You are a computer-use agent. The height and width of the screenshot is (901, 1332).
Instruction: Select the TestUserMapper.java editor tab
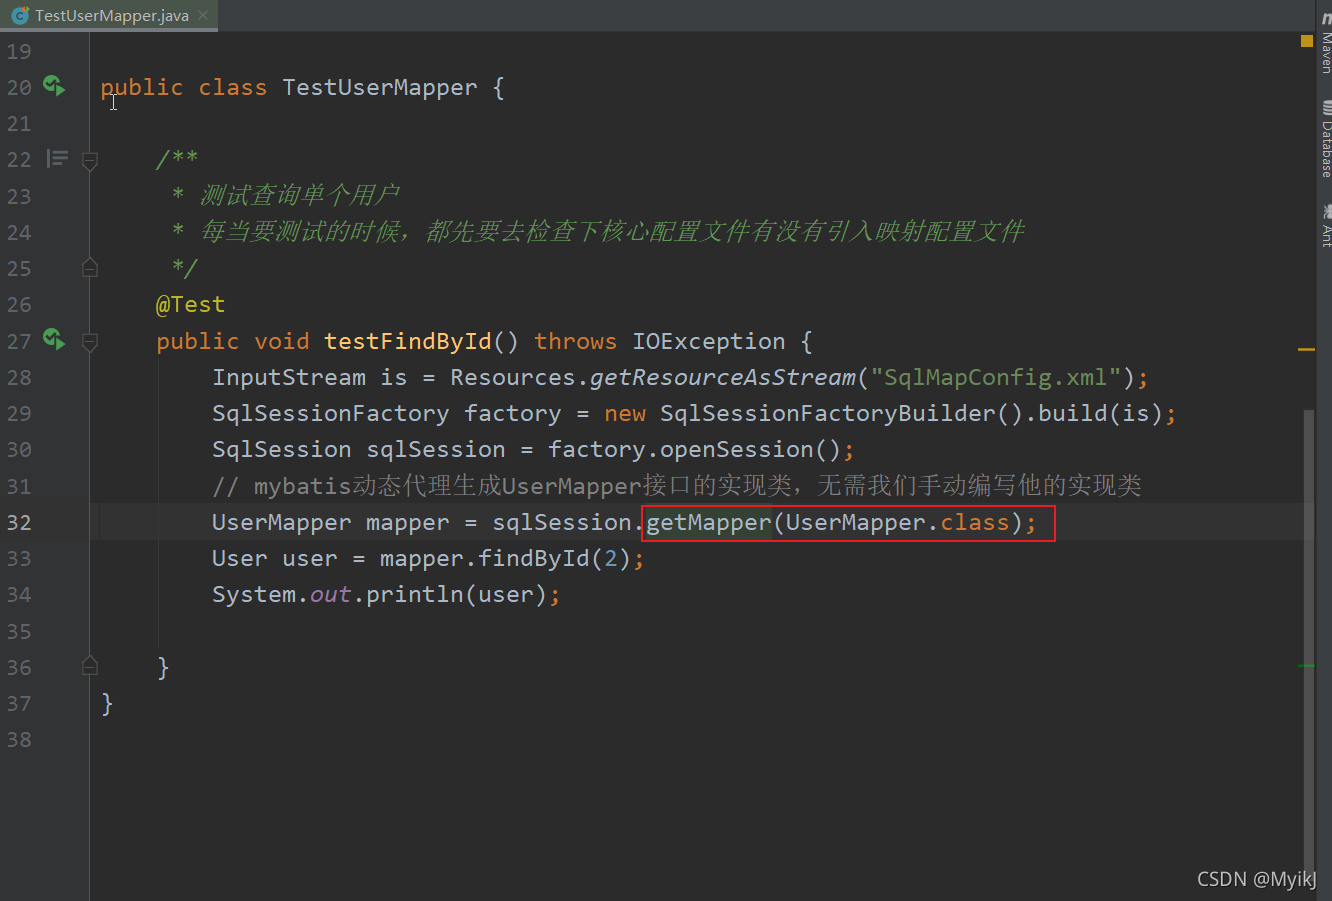(110, 15)
